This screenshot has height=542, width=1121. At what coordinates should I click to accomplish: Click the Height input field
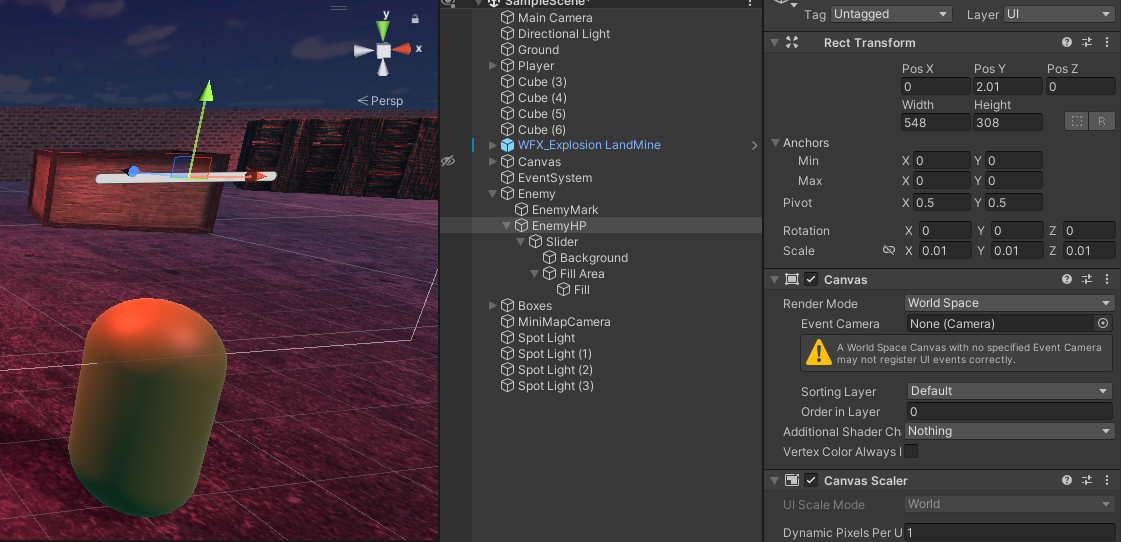pyautogui.click(x=1007, y=122)
